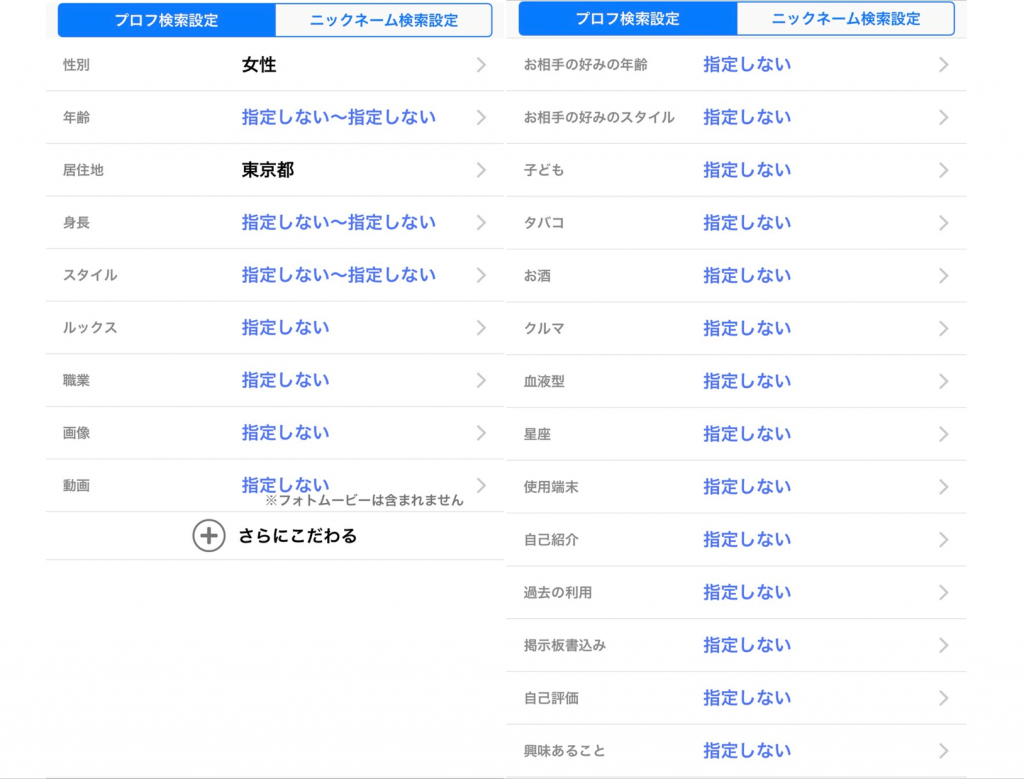Open the 使用端末 setting row
The height and width of the screenshot is (779, 1024).
[x=736, y=487]
